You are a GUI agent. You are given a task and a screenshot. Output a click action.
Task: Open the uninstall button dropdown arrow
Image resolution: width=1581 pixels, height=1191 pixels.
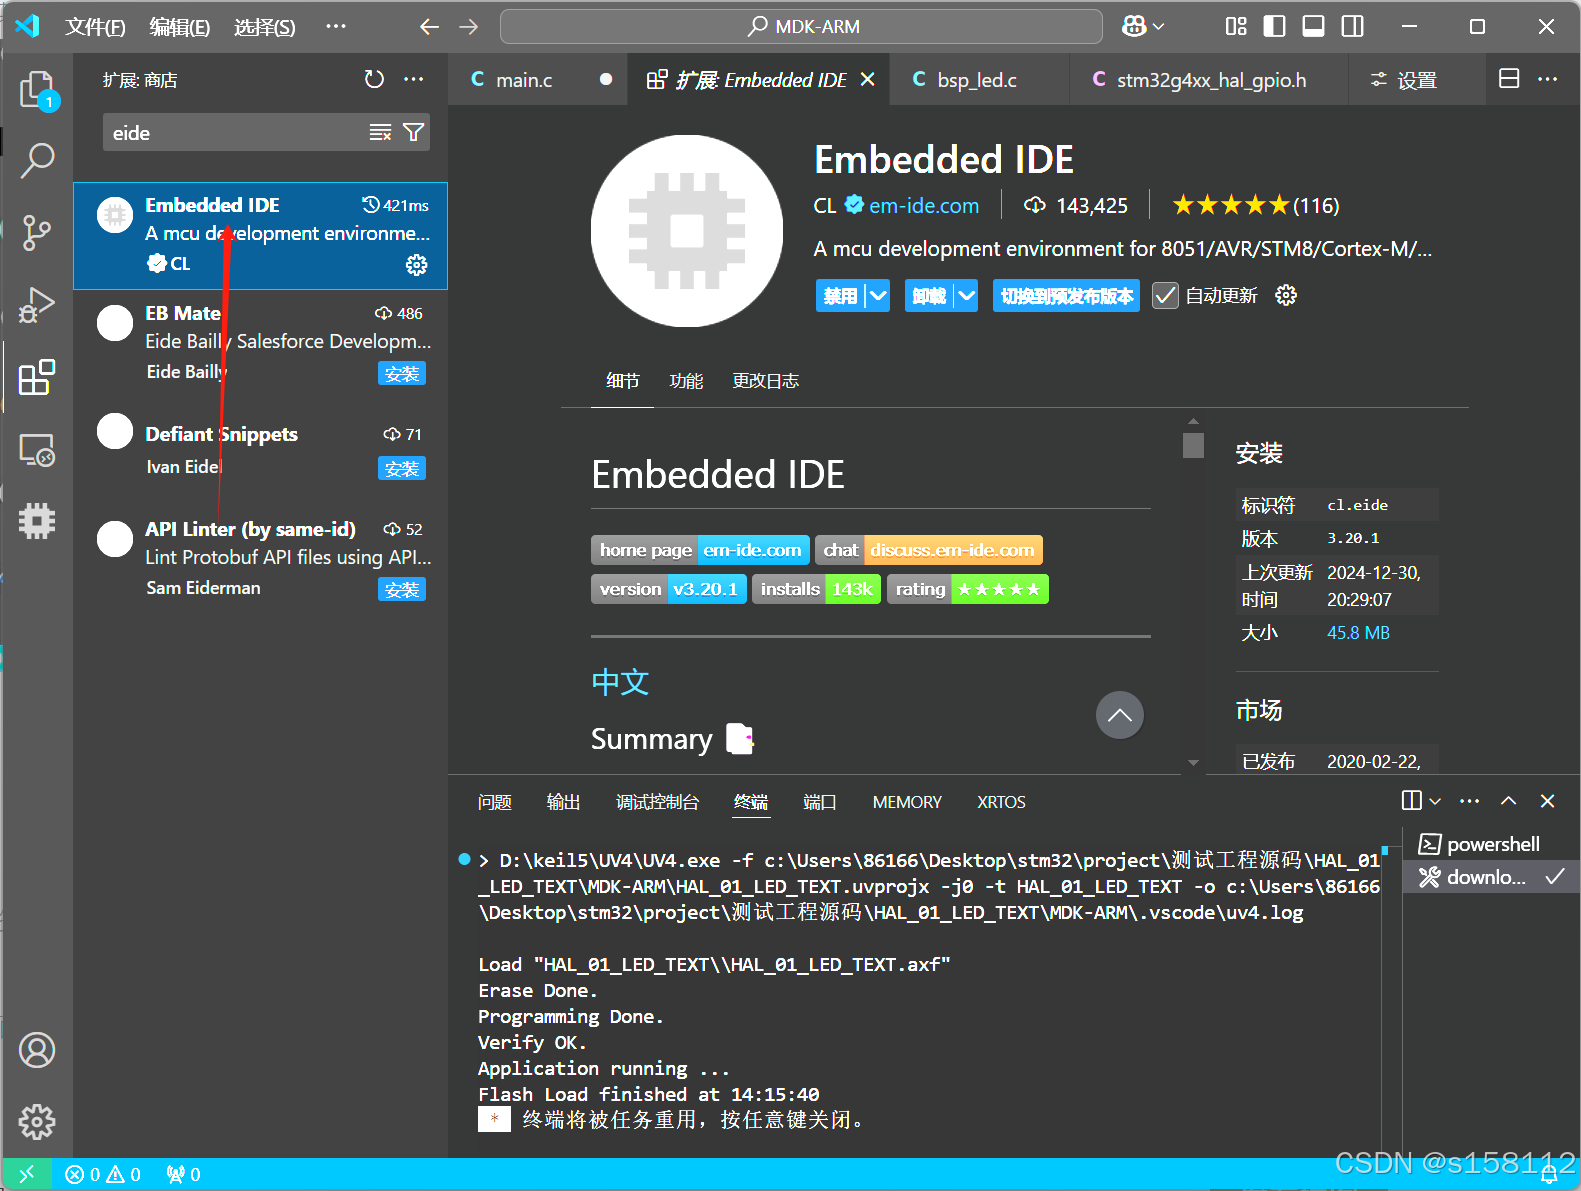coord(966,296)
